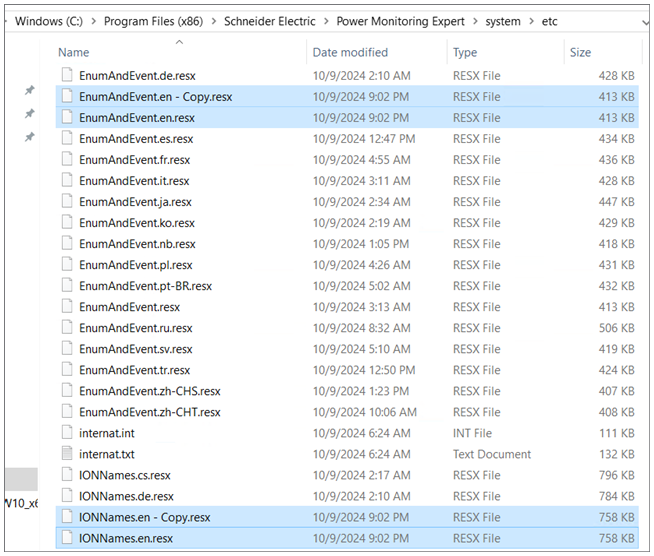Click the EnumAndEvent.ru.resx file icon

pos(67,327)
